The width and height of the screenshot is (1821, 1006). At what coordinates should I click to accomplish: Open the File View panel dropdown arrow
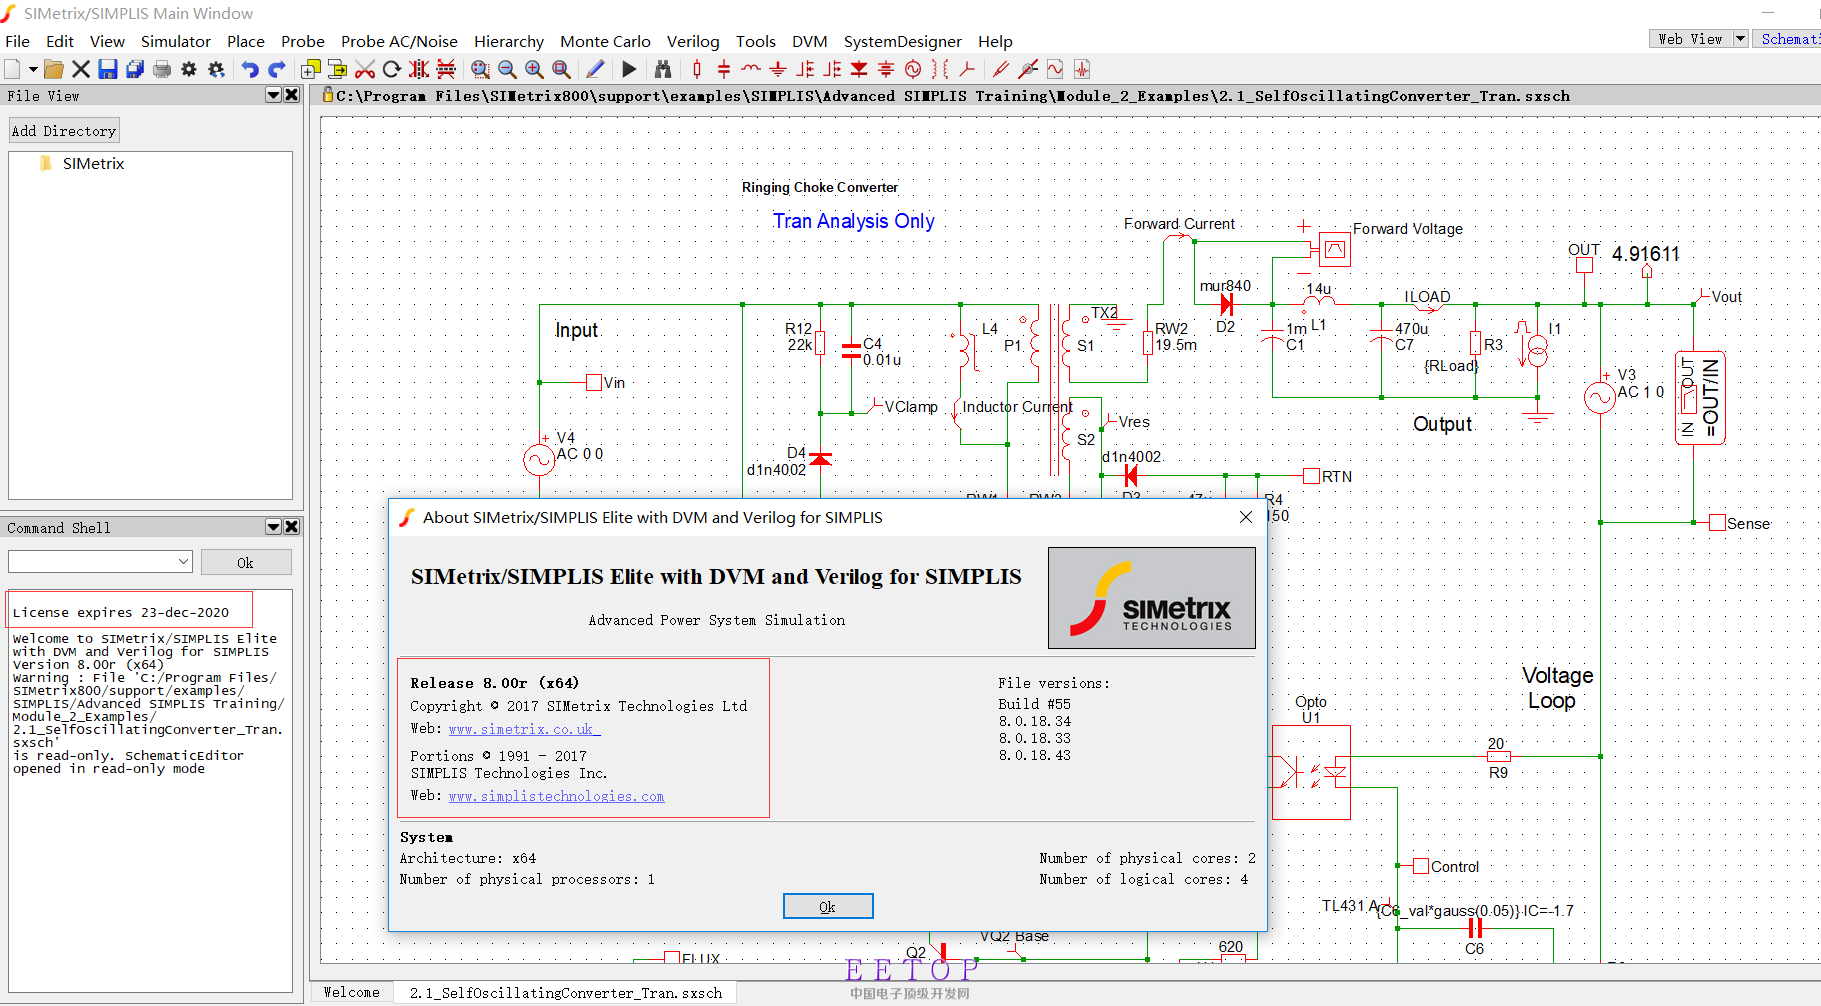(273, 95)
